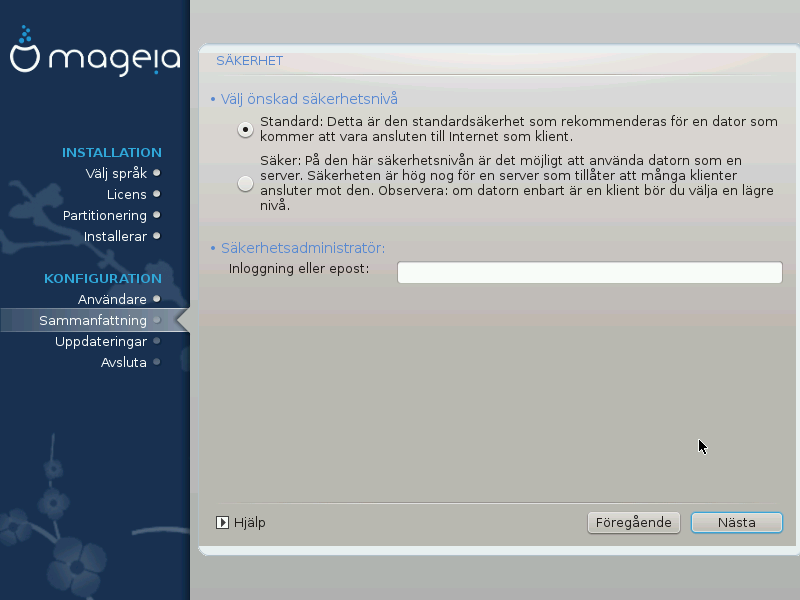Click the Installerar sidebar step

[115, 236]
